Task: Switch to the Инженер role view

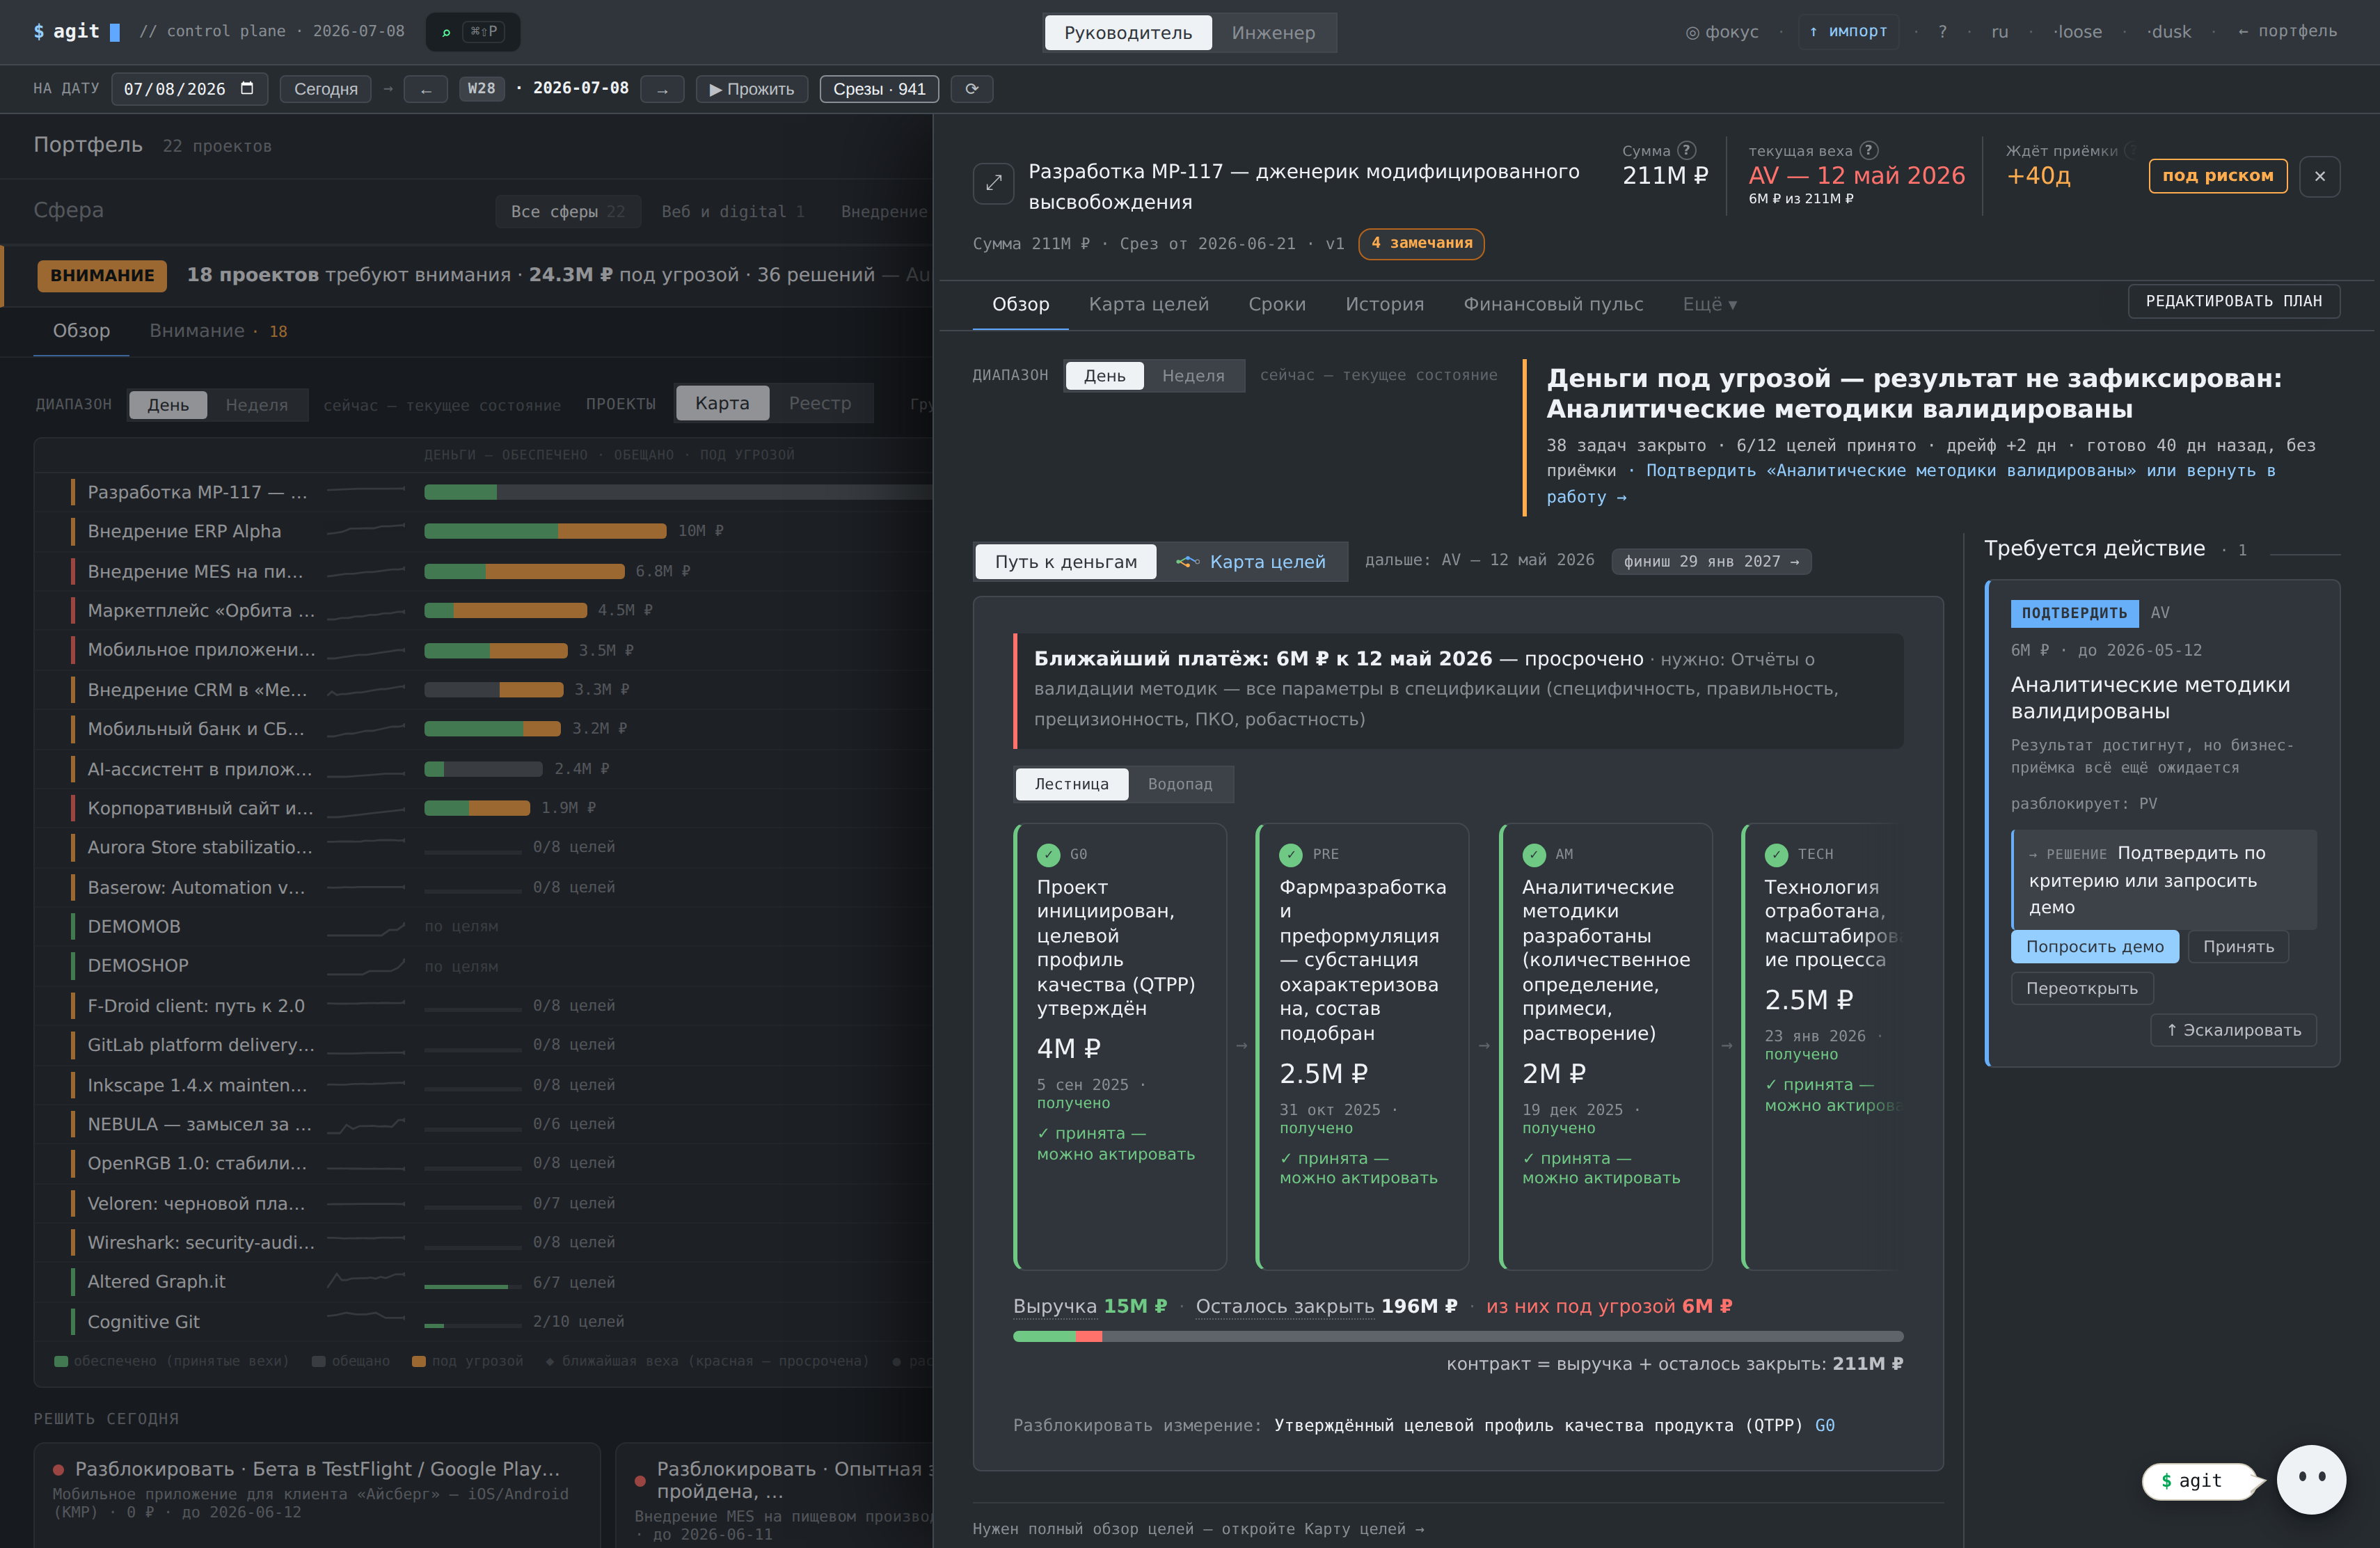Action: click(1273, 32)
